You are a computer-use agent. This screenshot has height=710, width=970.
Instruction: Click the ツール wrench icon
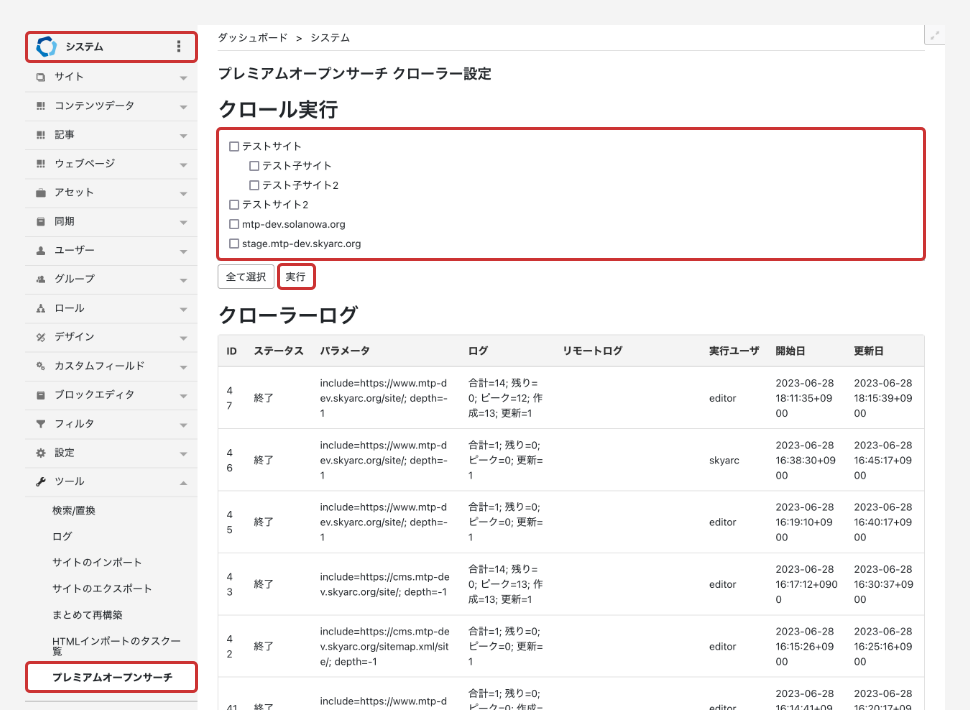click(41, 482)
